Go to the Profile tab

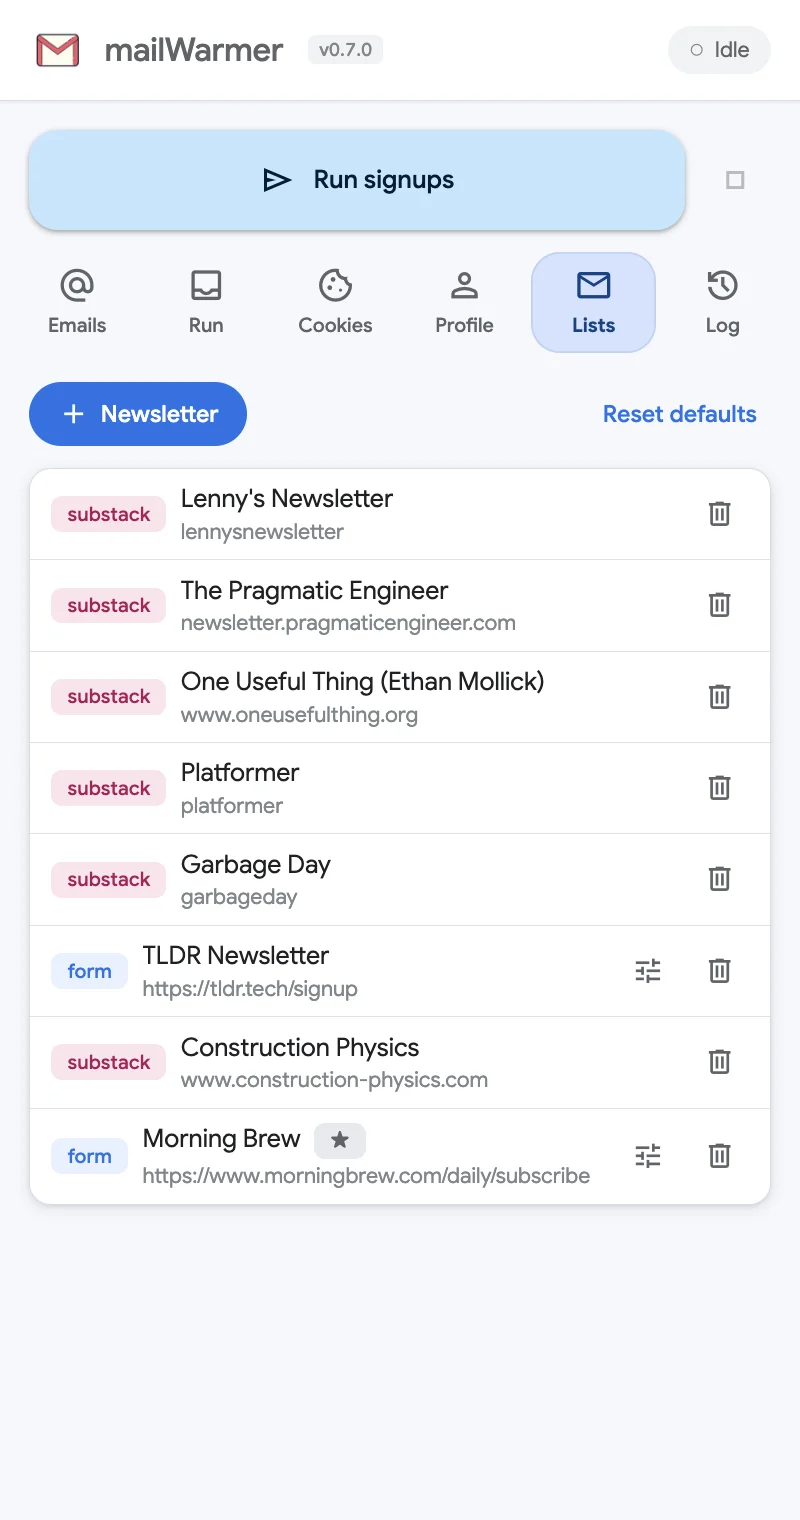click(x=464, y=302)
